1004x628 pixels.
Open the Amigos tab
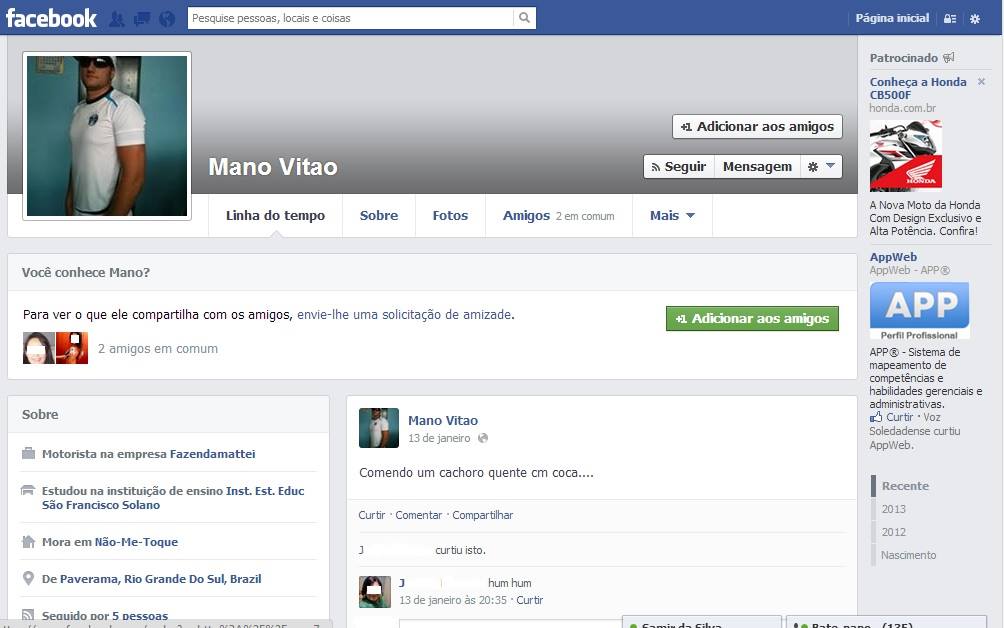pyautogui.click(x=526, y=215)
